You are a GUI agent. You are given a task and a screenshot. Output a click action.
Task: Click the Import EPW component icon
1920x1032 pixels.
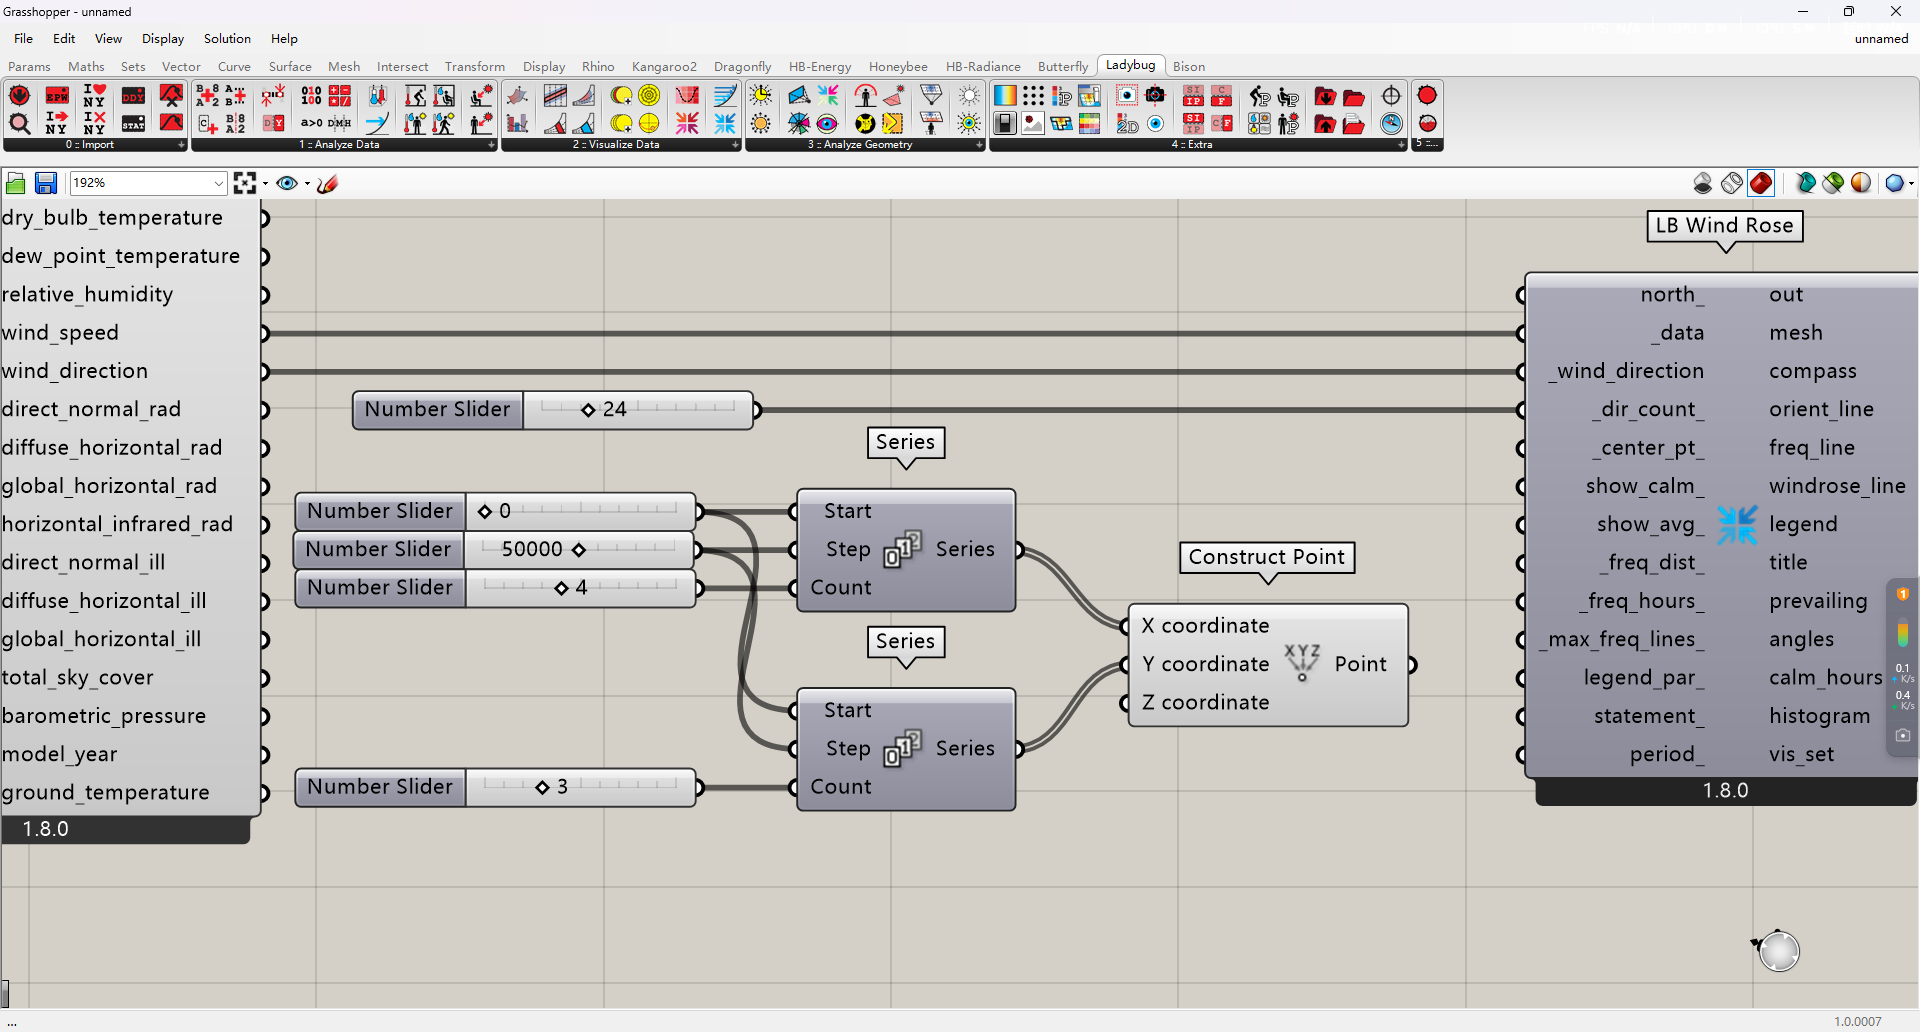(57, 96)
